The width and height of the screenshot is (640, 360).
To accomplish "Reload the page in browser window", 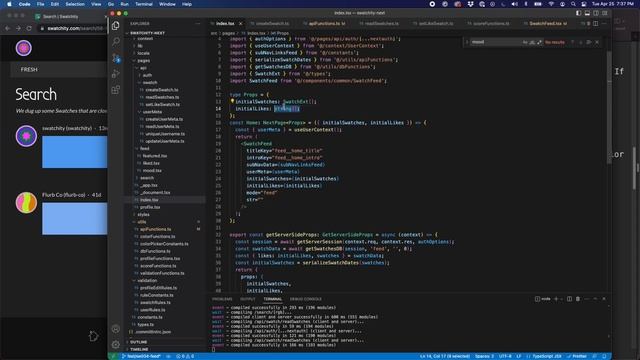I will coord(29,28).
